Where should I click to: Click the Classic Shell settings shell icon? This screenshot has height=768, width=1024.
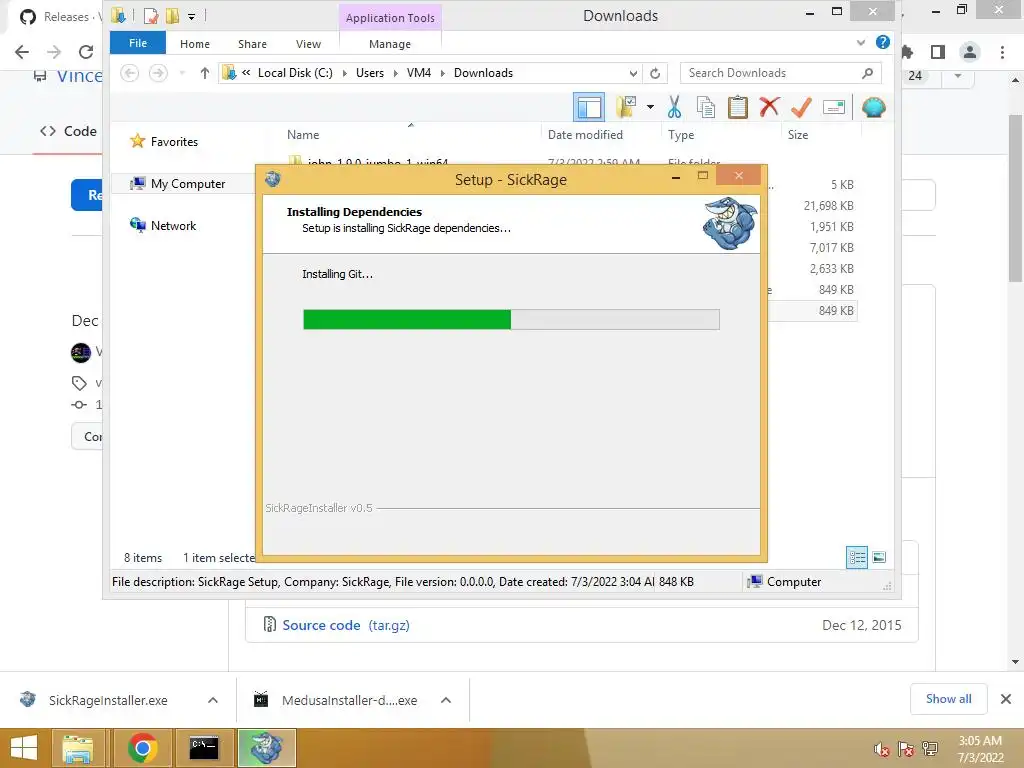873,107
